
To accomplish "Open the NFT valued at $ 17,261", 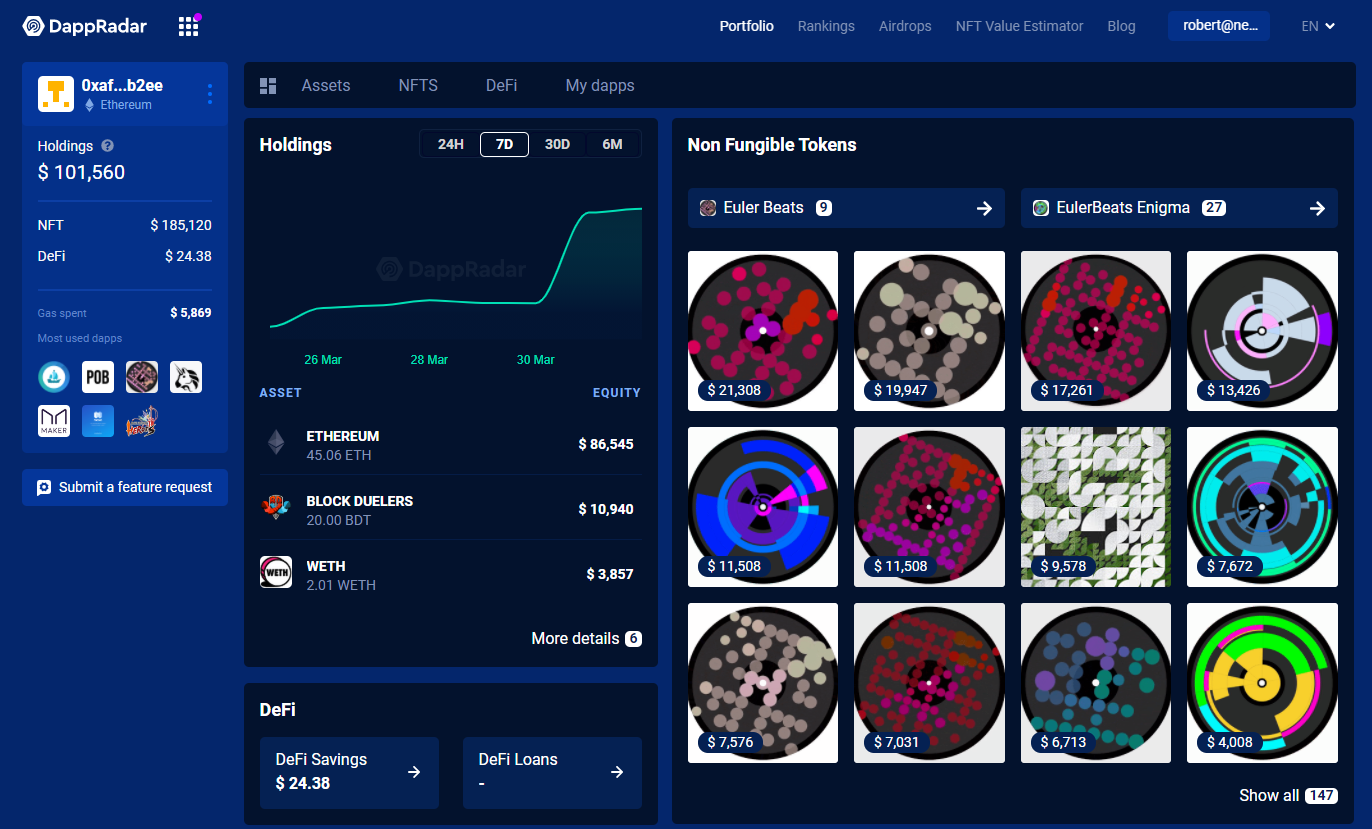I will pos(1096,331).
